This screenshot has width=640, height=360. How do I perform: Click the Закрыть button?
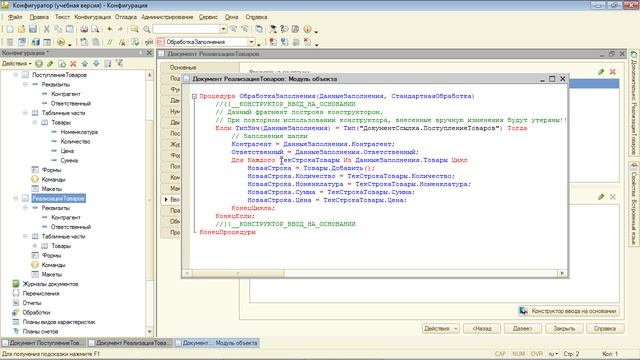point(564,328)
